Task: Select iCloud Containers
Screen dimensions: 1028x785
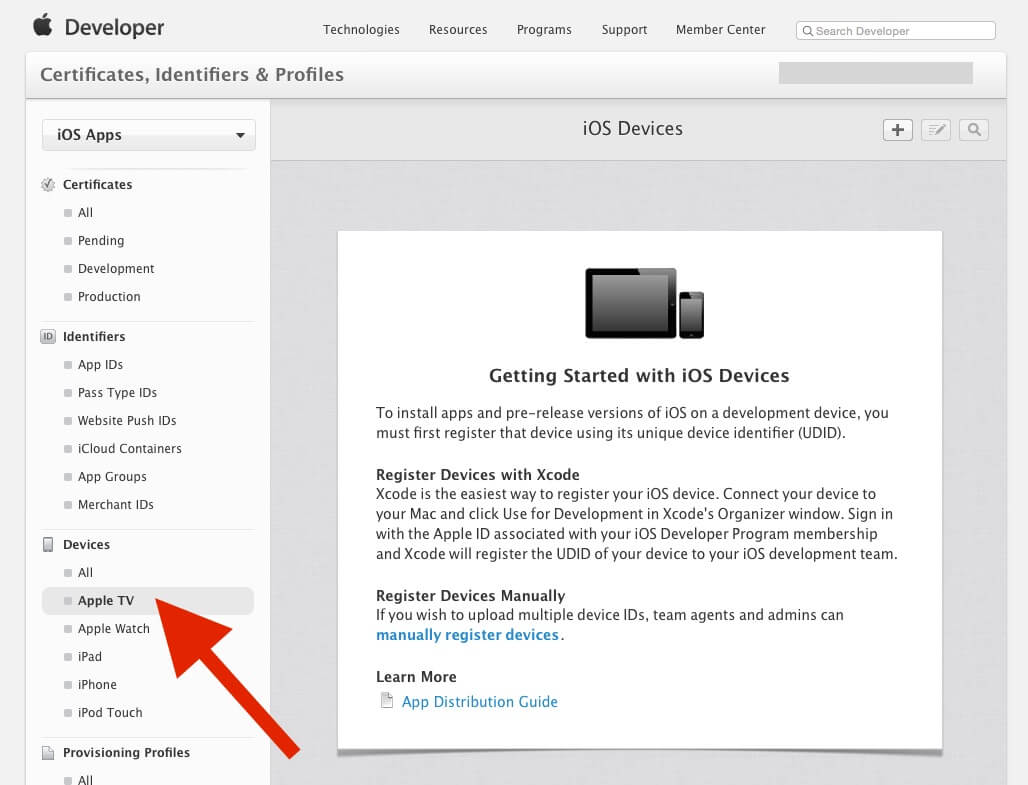Action: point(130,449)
